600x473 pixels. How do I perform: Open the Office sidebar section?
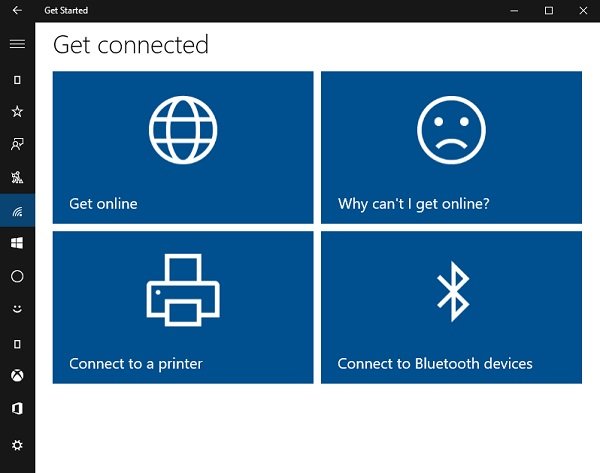(17, 409)
